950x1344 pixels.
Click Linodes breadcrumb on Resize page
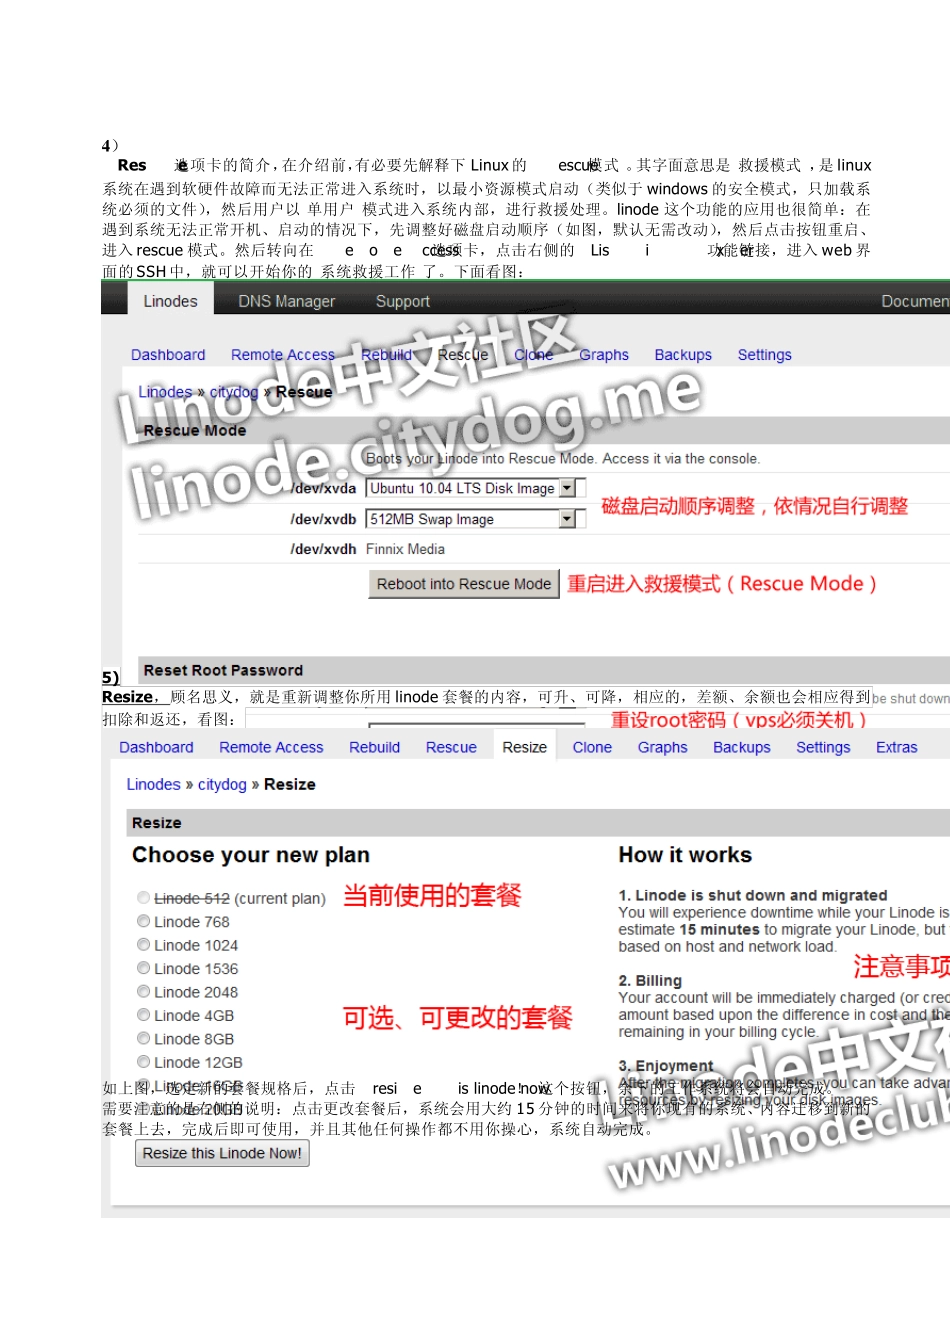coord(154,785)
